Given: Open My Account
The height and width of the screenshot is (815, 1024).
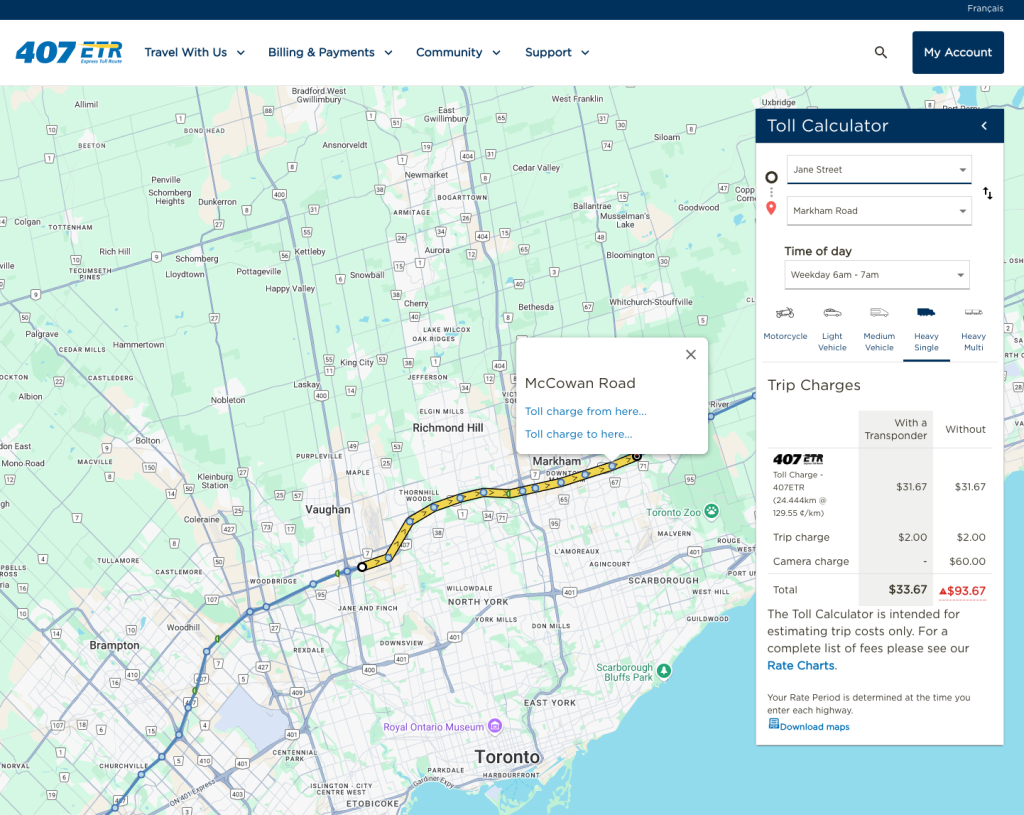Looking at the screenshot, I should (957, 52).
